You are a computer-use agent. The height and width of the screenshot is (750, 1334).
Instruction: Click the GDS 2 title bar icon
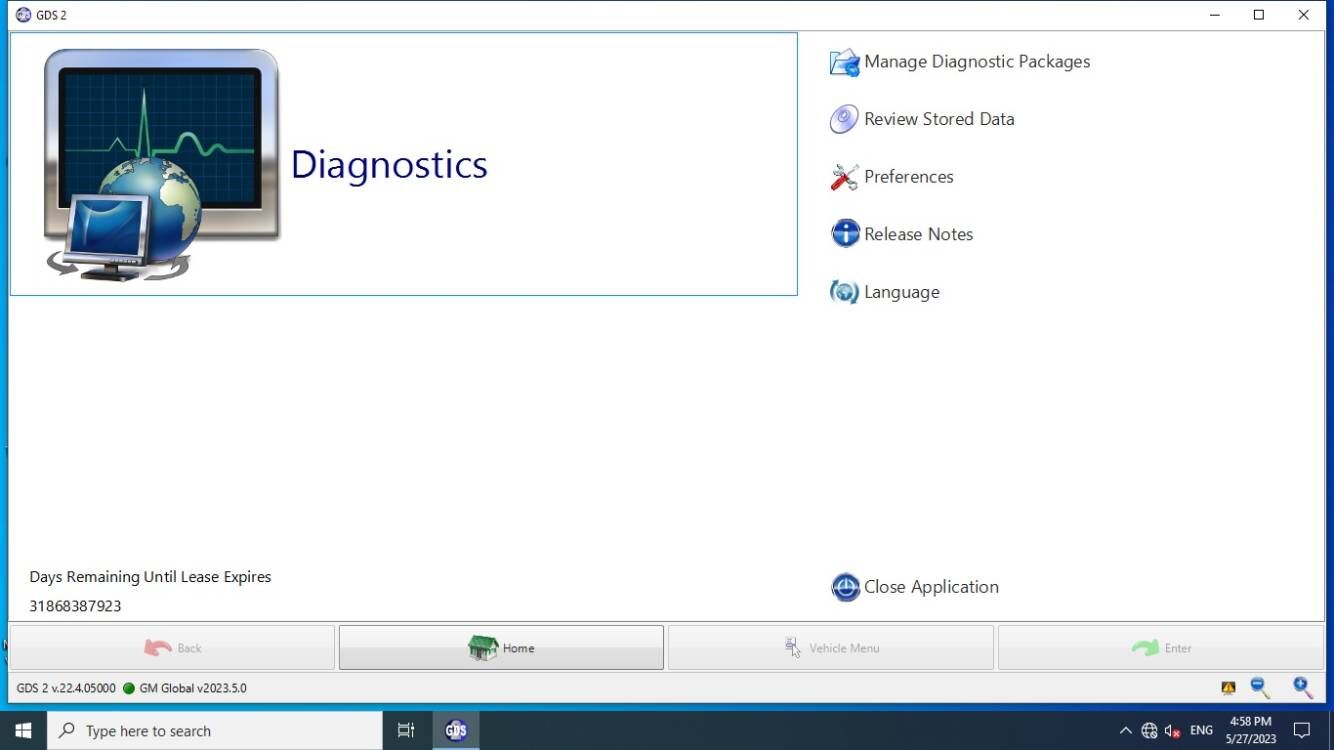click(x=23, y=15)
